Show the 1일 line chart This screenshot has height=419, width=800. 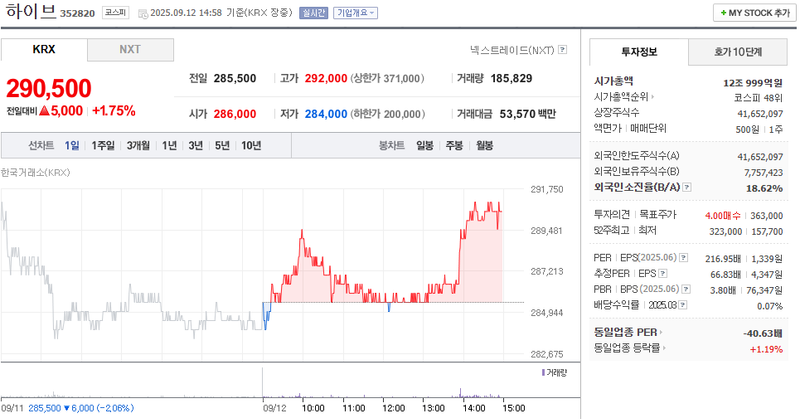[x=72, y=145]
